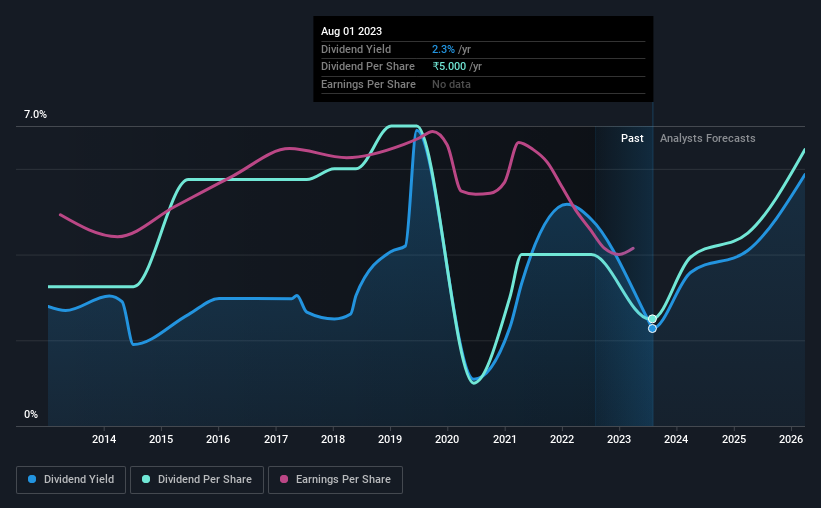Image resolution: width=821 pixels, height=508 pixels.
Task: Click the Dividend Yield tooltip row label
Action: pyautogui.click(x=356, y=49)
